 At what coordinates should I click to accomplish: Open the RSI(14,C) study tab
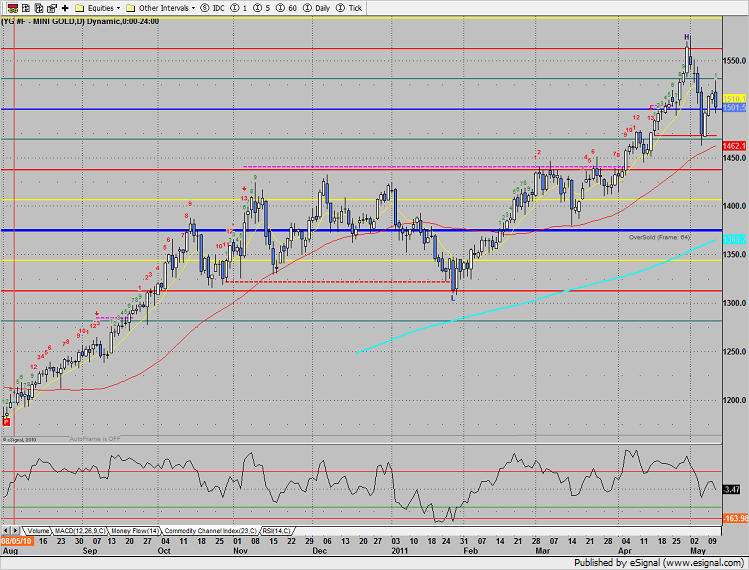tap(276, 530)
